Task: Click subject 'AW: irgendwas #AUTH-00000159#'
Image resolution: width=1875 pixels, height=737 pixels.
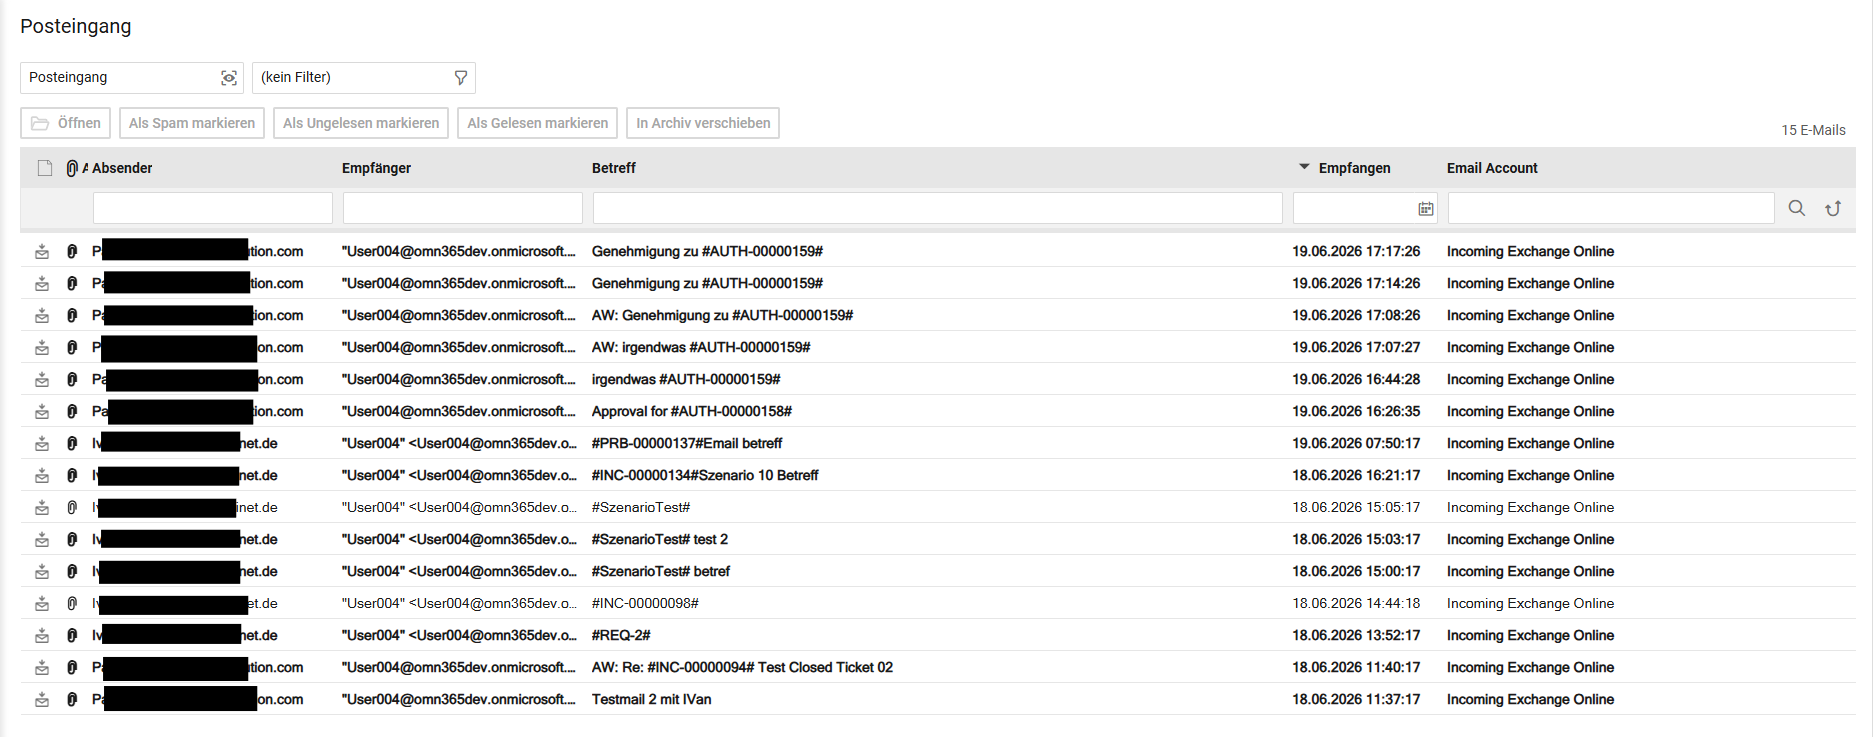Action: point(701,347)
